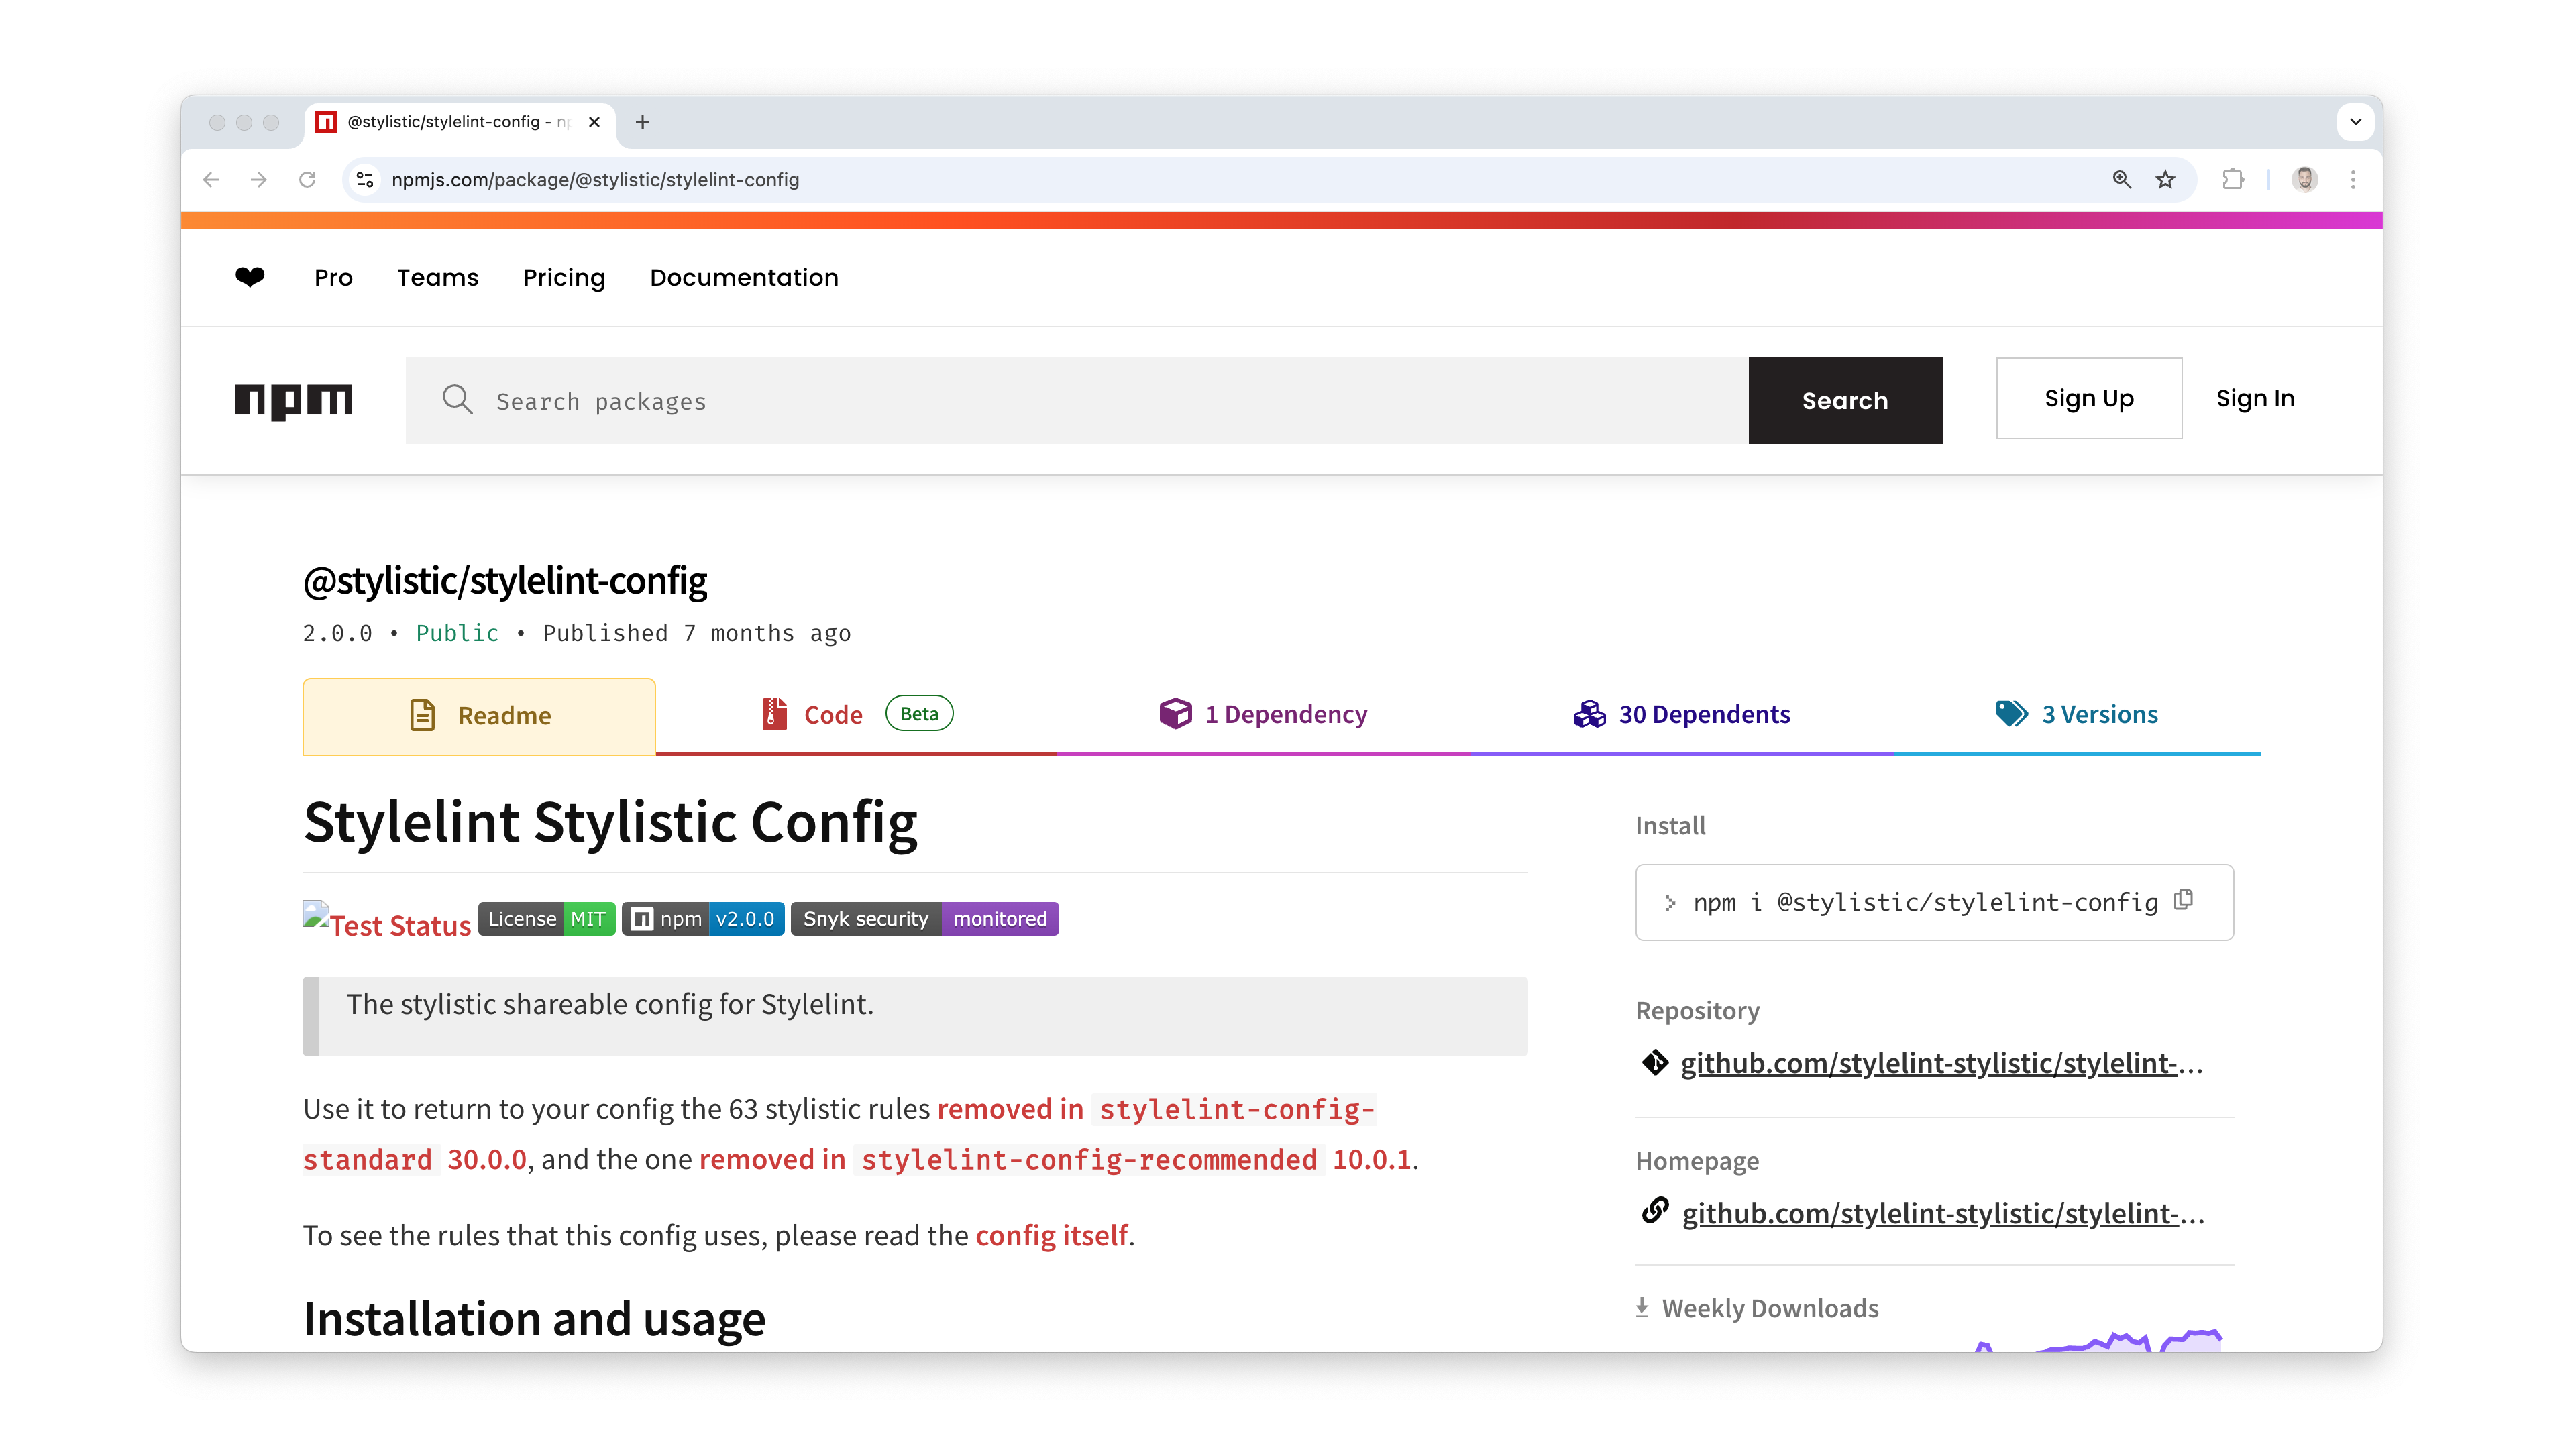Click the black Search button
The width and height of the screenshot is (2576, 1450).
point(1845,401)
